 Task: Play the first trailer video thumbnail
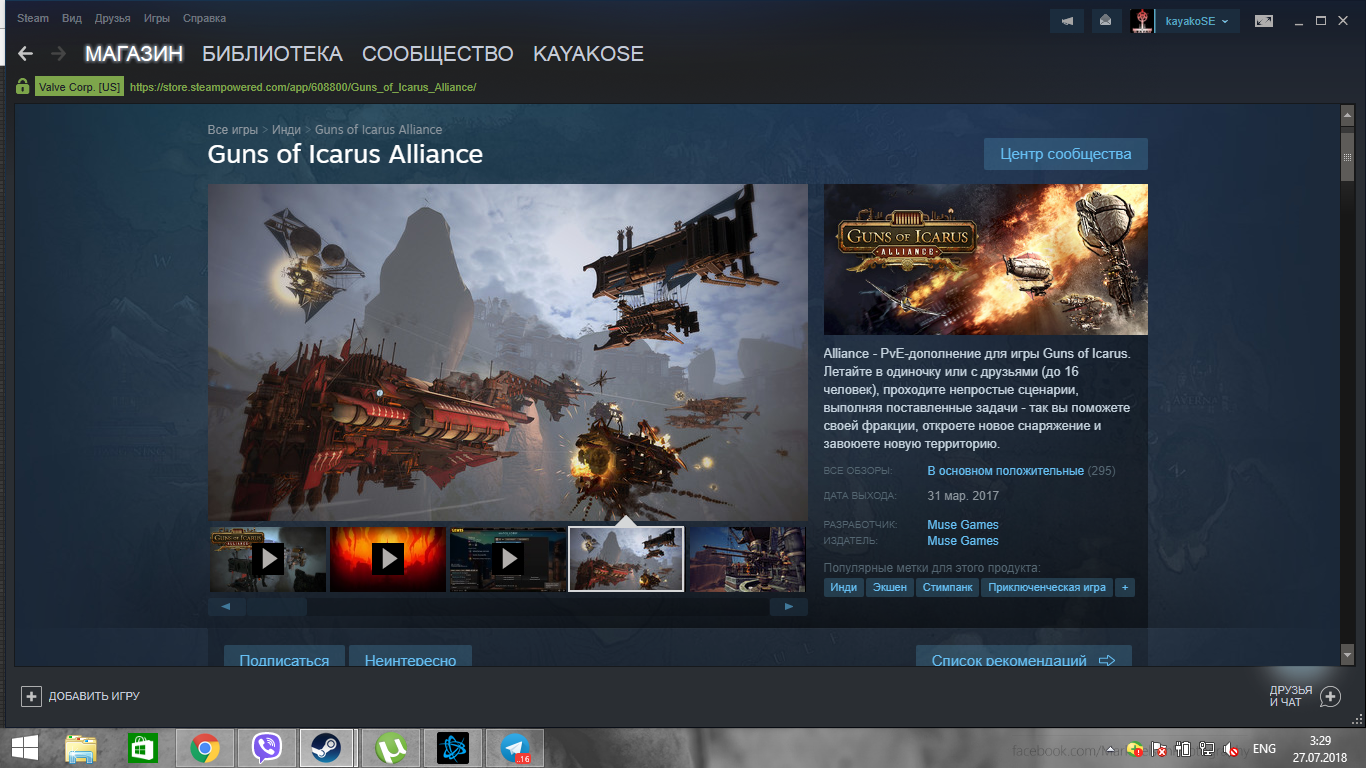(267, 558)
